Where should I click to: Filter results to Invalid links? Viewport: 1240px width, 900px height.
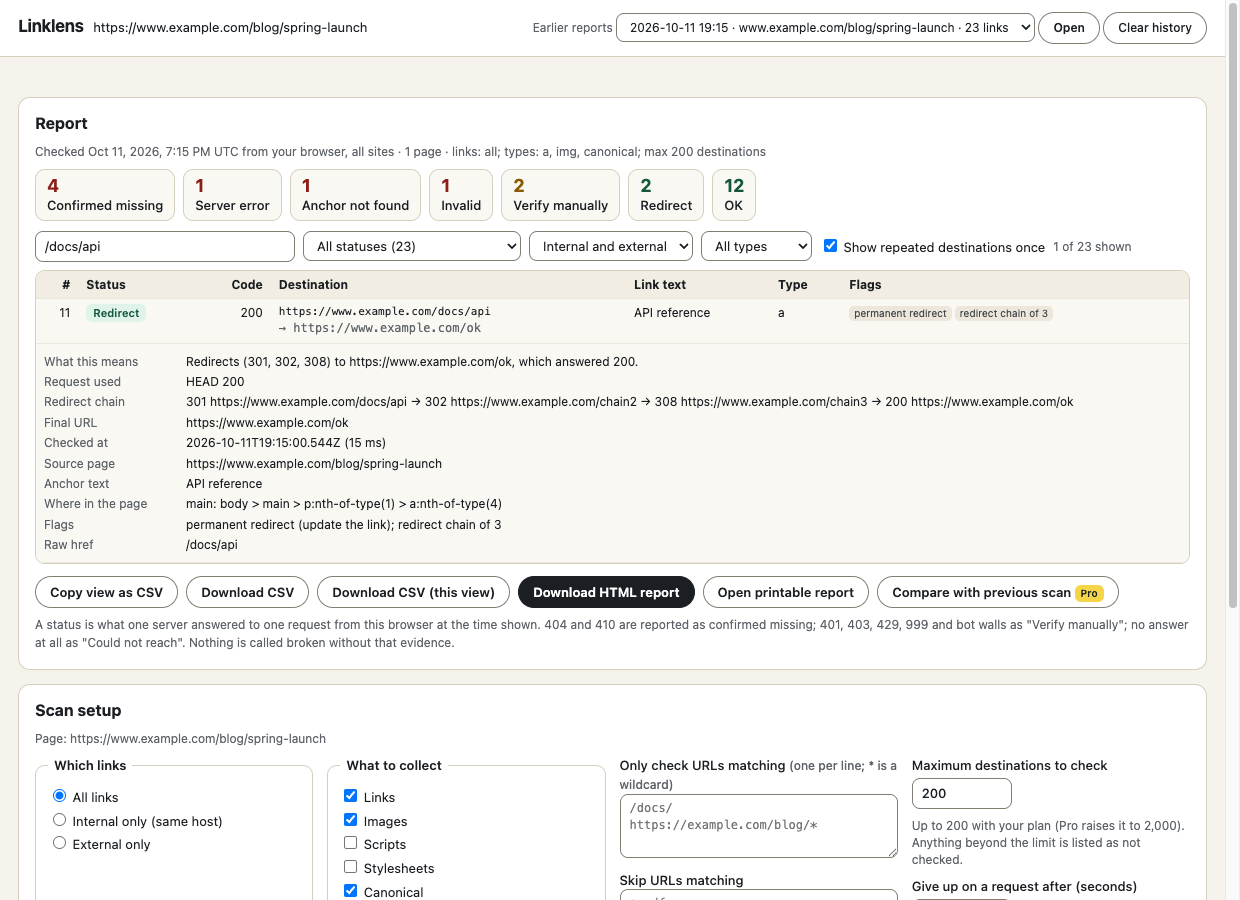pyautogui.click(x=461, y=195)
